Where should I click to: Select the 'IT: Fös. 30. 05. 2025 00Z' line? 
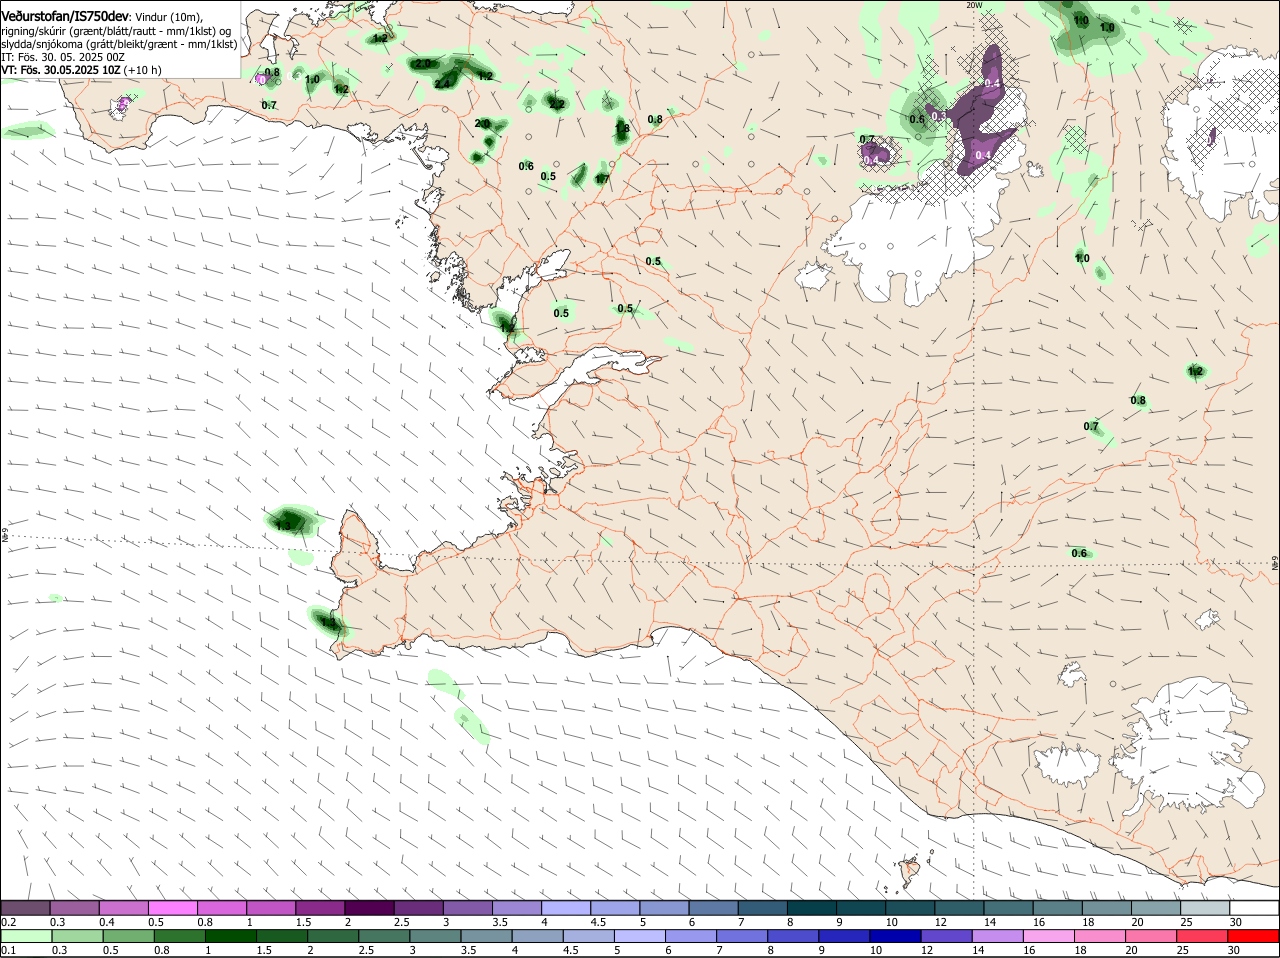pos(63,57)
